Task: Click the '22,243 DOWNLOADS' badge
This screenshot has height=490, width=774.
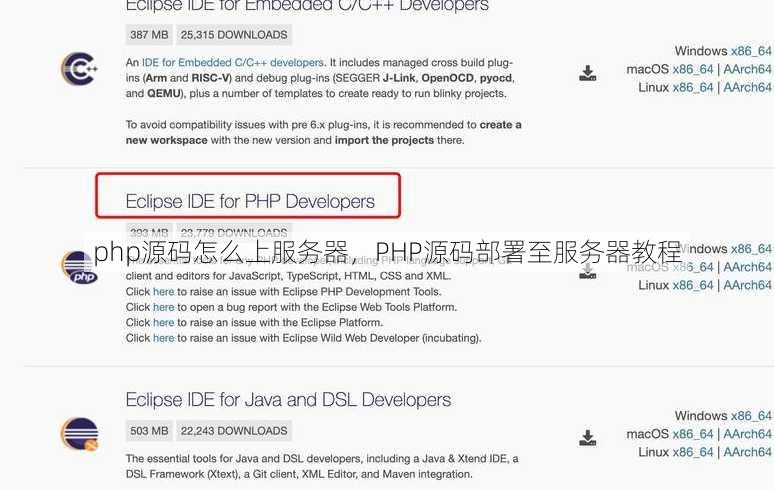Action: tap(234, 431)
